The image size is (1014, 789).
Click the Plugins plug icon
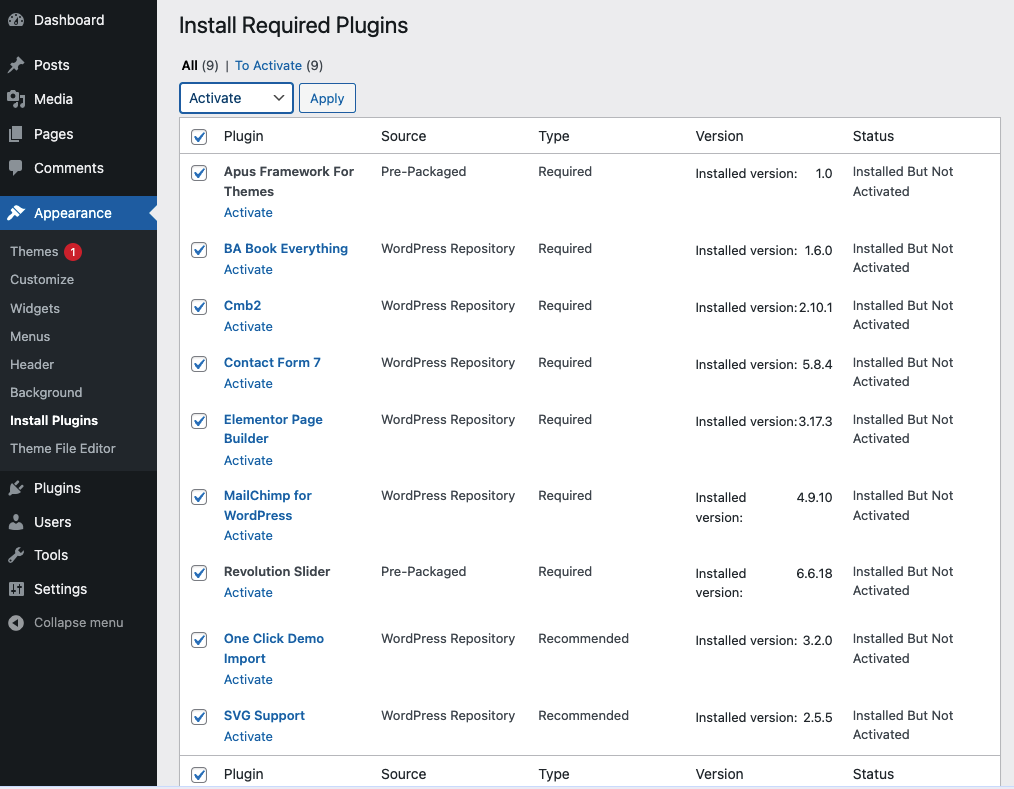click(16, 488)
